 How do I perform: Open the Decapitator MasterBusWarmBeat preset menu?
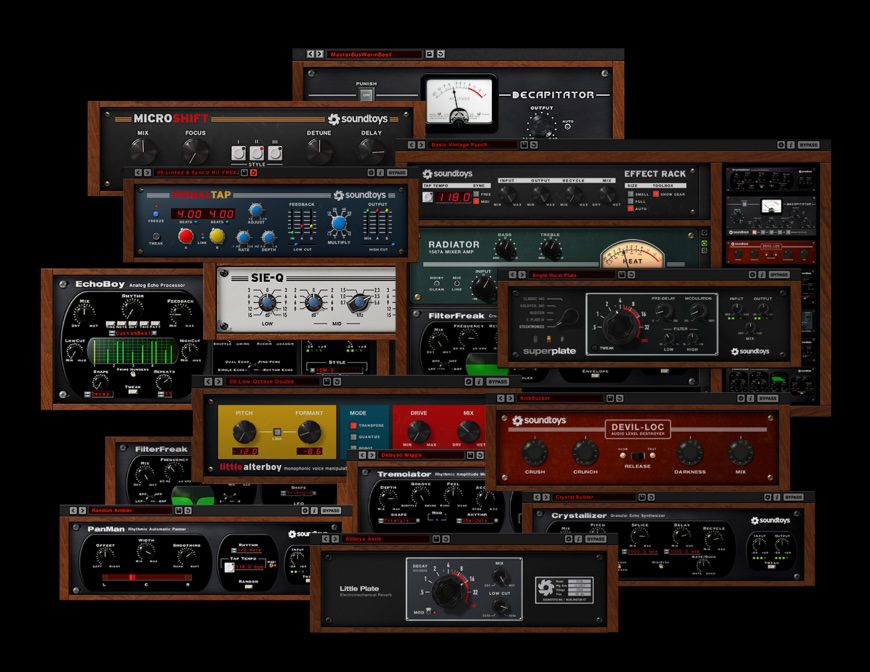[373, 54]
